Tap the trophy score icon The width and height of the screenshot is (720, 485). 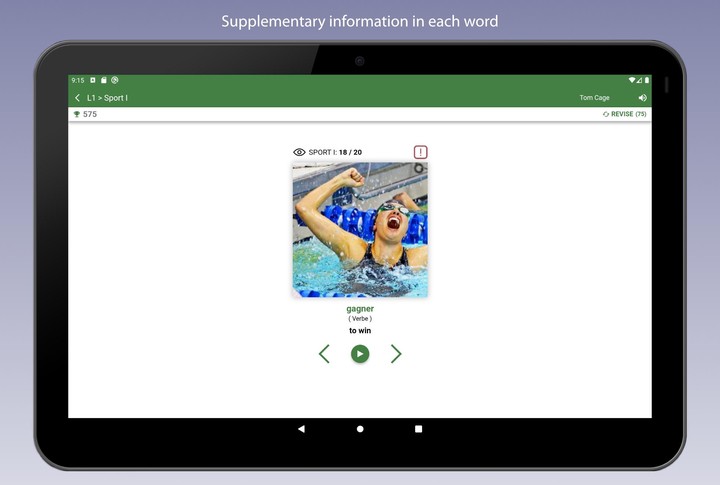77,115
